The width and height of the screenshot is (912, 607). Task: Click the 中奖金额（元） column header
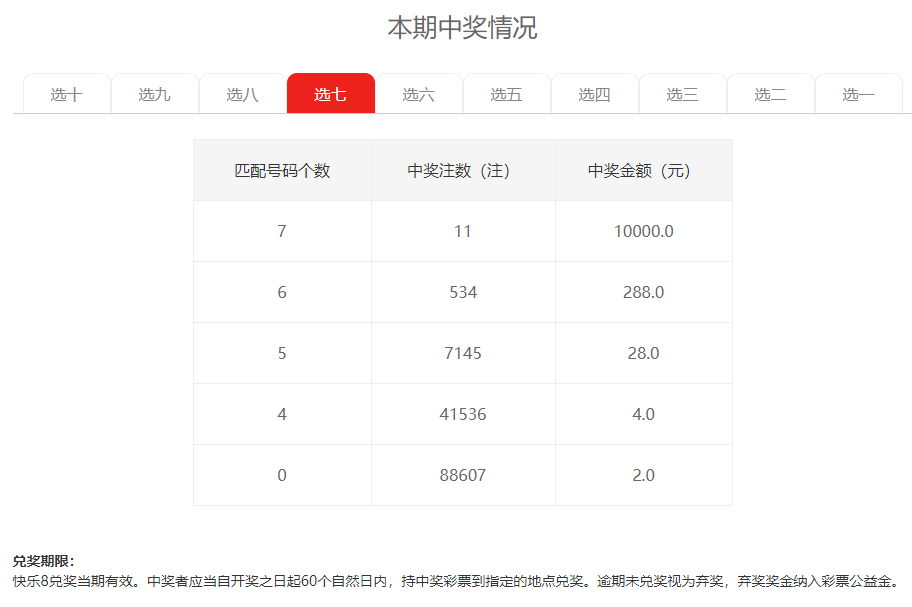643,171
